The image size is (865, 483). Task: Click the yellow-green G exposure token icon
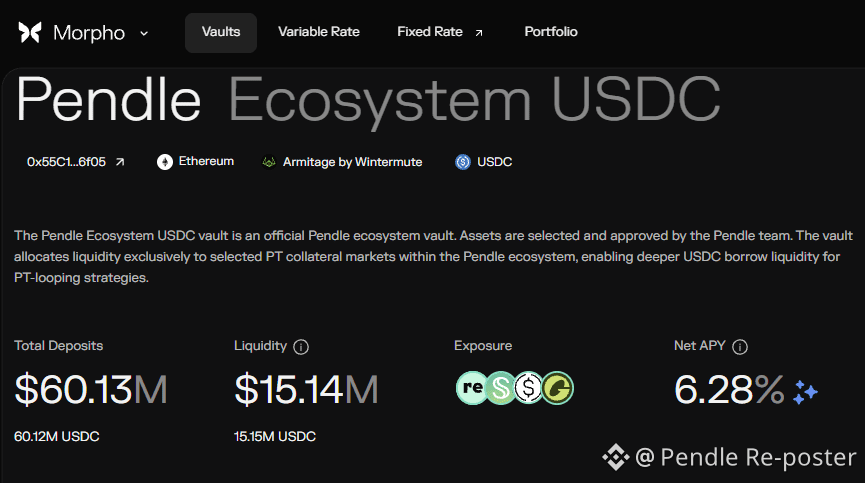click(558, 388)
